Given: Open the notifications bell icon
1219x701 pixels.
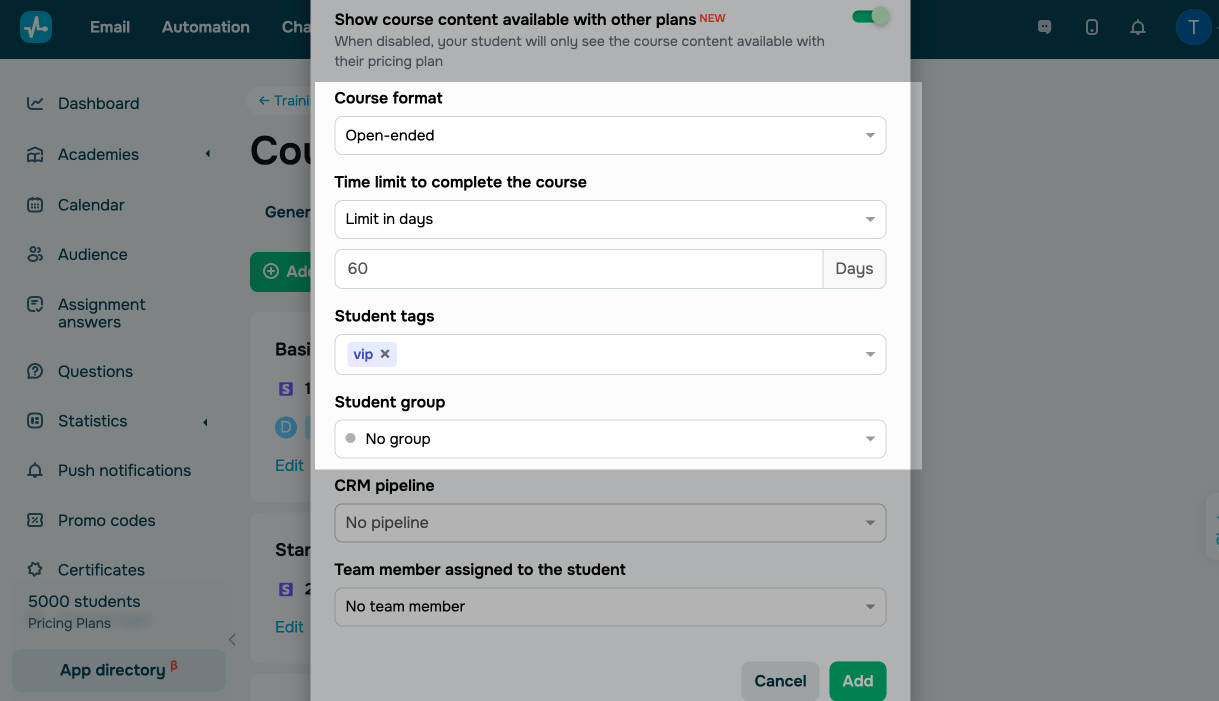Looking at the screenshot, I should [x=1138, y=27].
